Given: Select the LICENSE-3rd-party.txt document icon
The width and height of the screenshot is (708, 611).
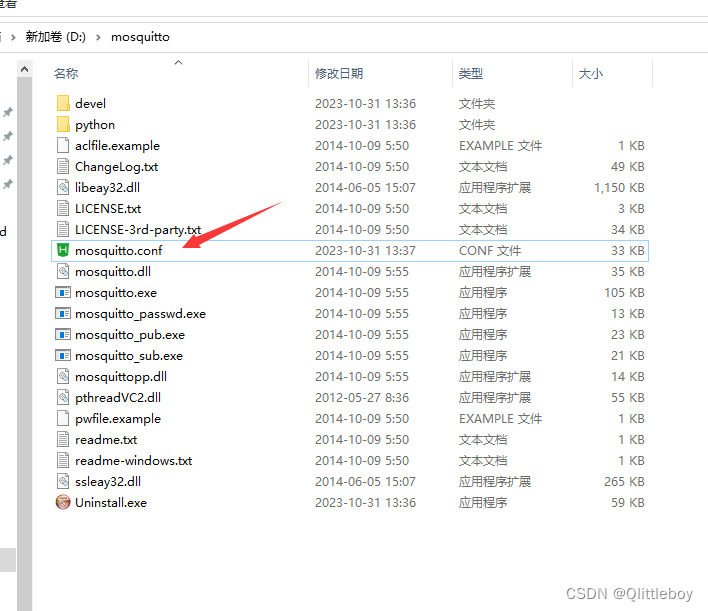Looking at the screenshot, I should (x=63, y=229).
